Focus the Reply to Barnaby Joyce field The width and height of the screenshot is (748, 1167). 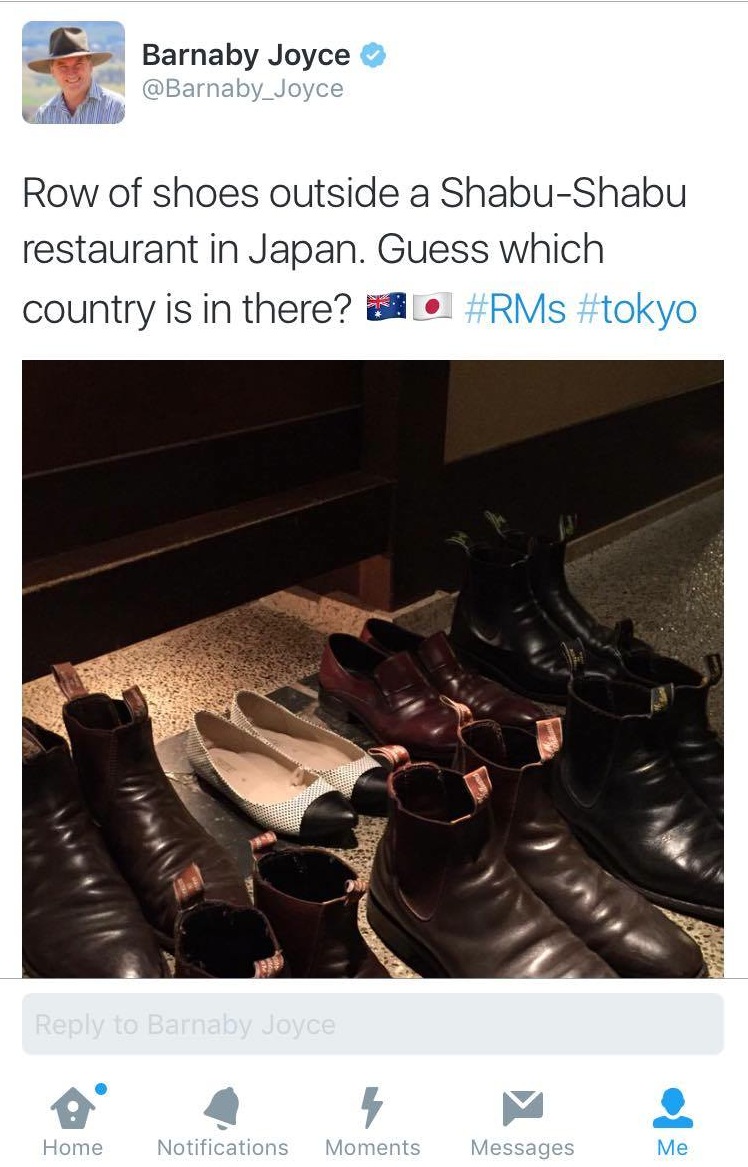373,1024
